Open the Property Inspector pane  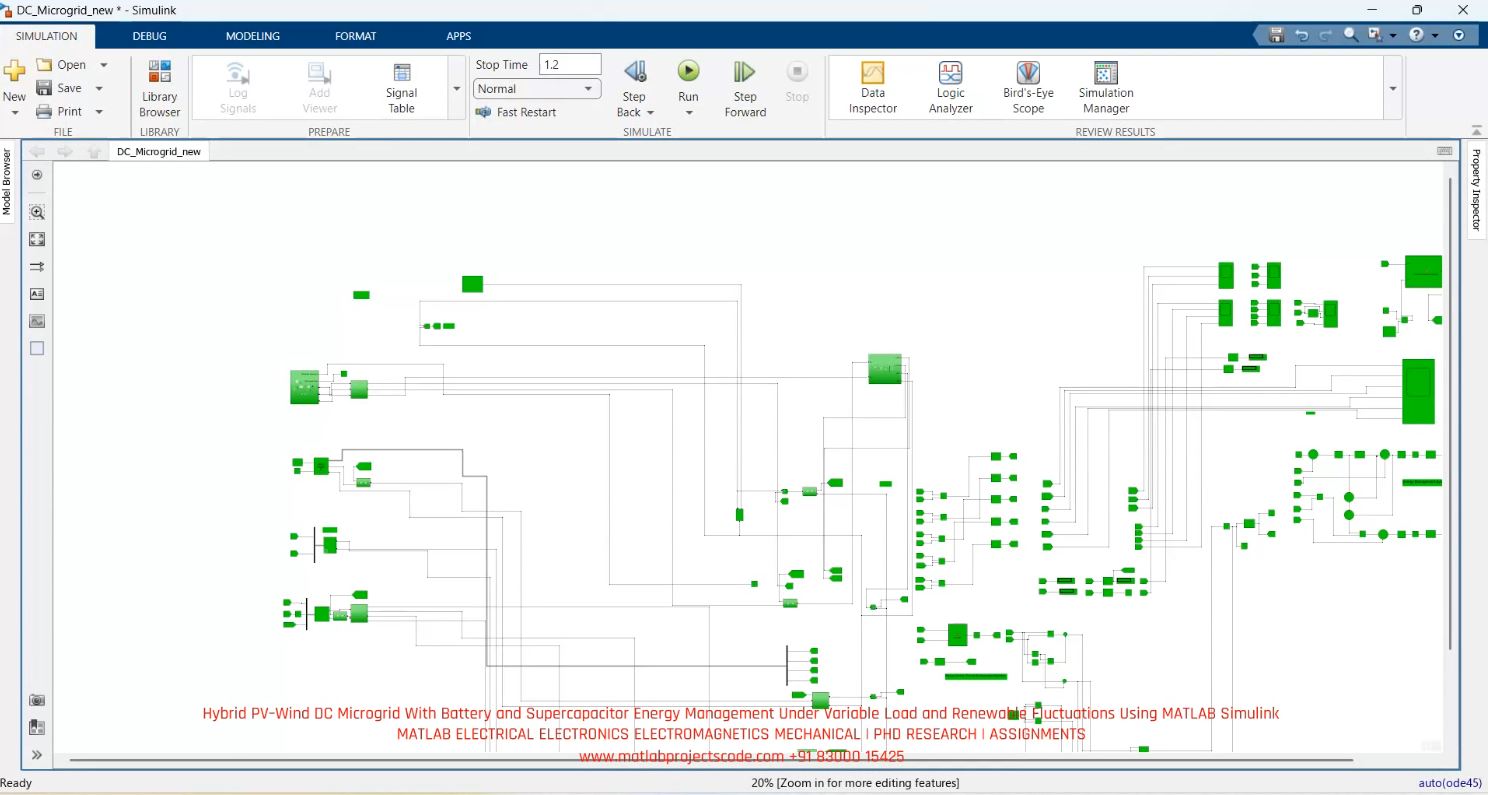coord(1476,185)
